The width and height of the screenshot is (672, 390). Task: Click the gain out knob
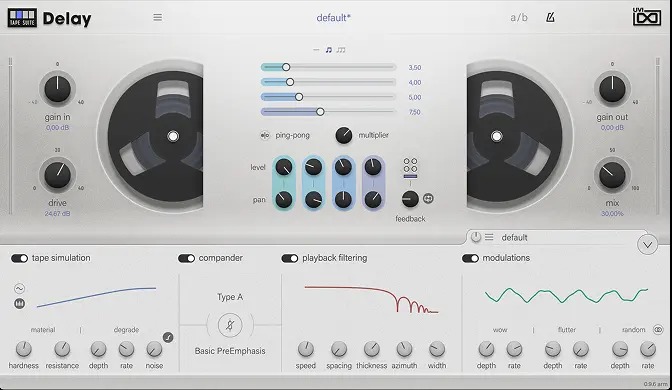tap(612, 89)
